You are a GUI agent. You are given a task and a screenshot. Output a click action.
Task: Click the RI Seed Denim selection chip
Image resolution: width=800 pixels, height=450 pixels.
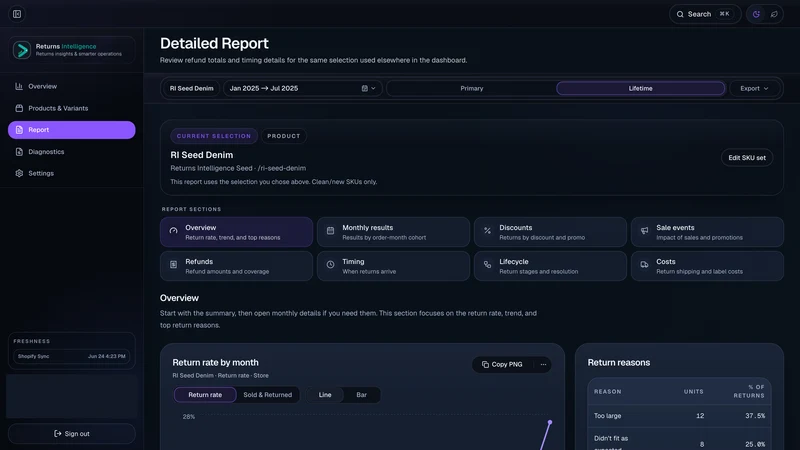coord(191,88)
